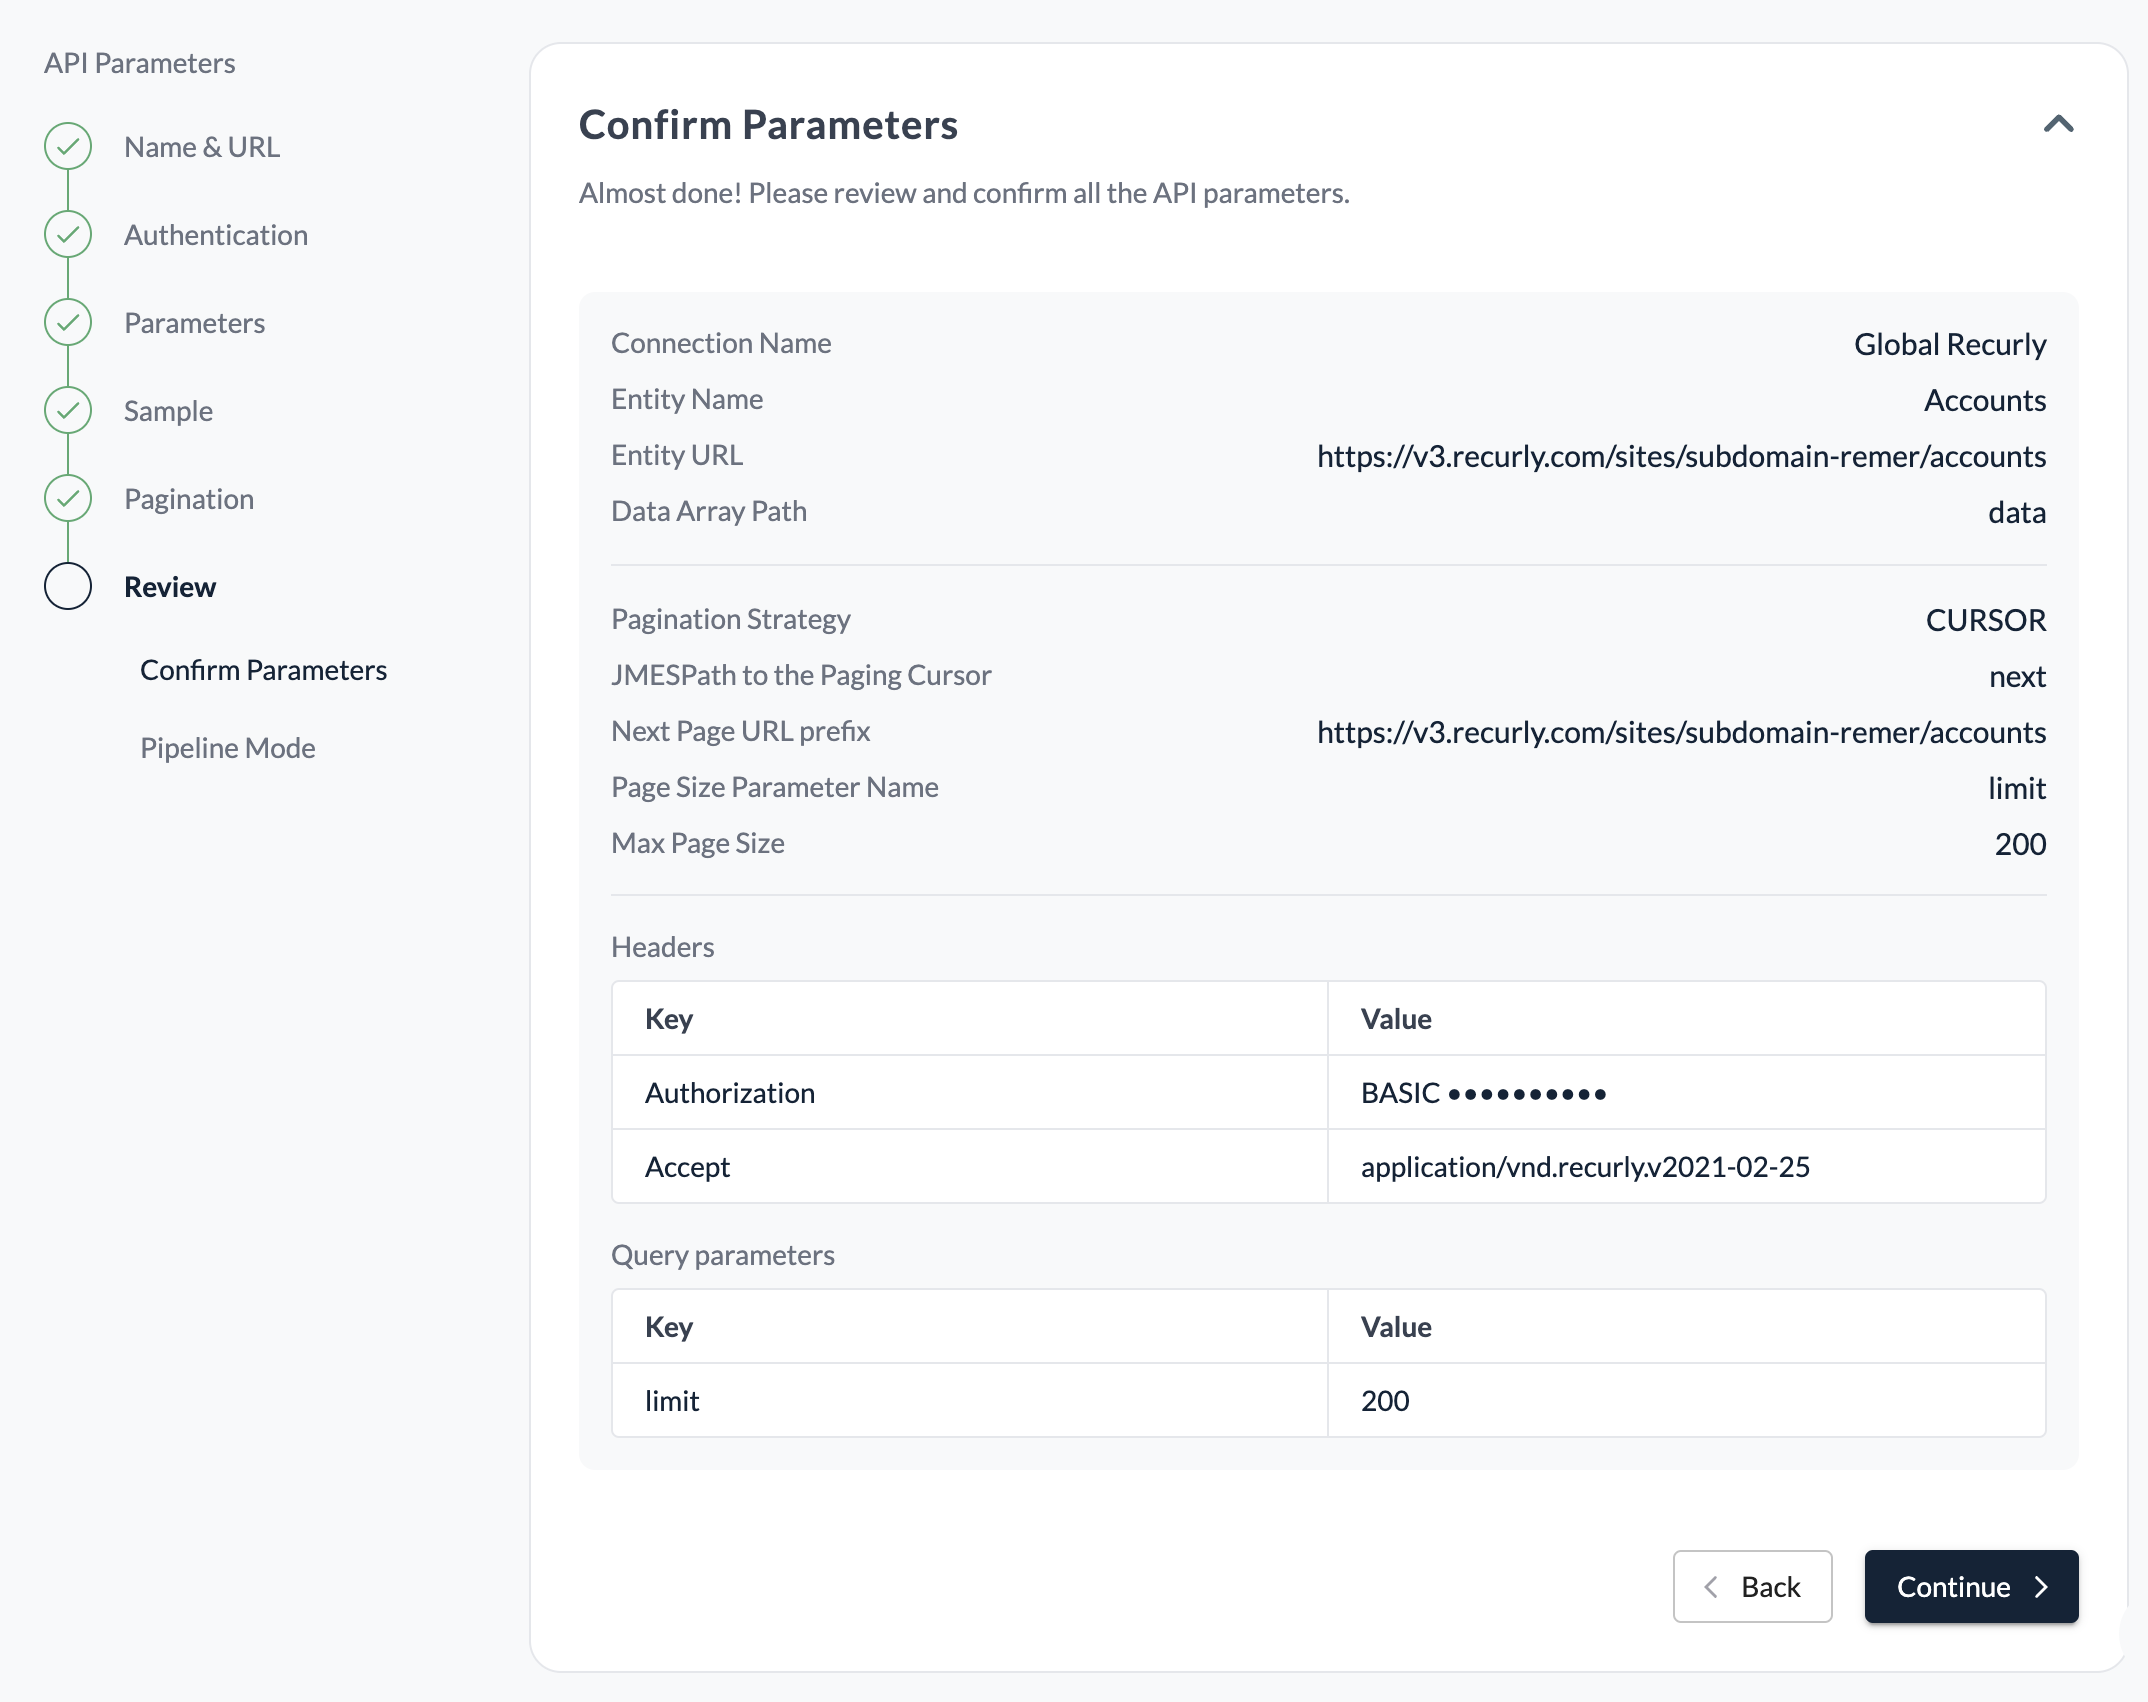Viewport: 2148px width, 1702px height.
Task: Click the Parameters step checkmark icon
Action: [x=68, y=323]
